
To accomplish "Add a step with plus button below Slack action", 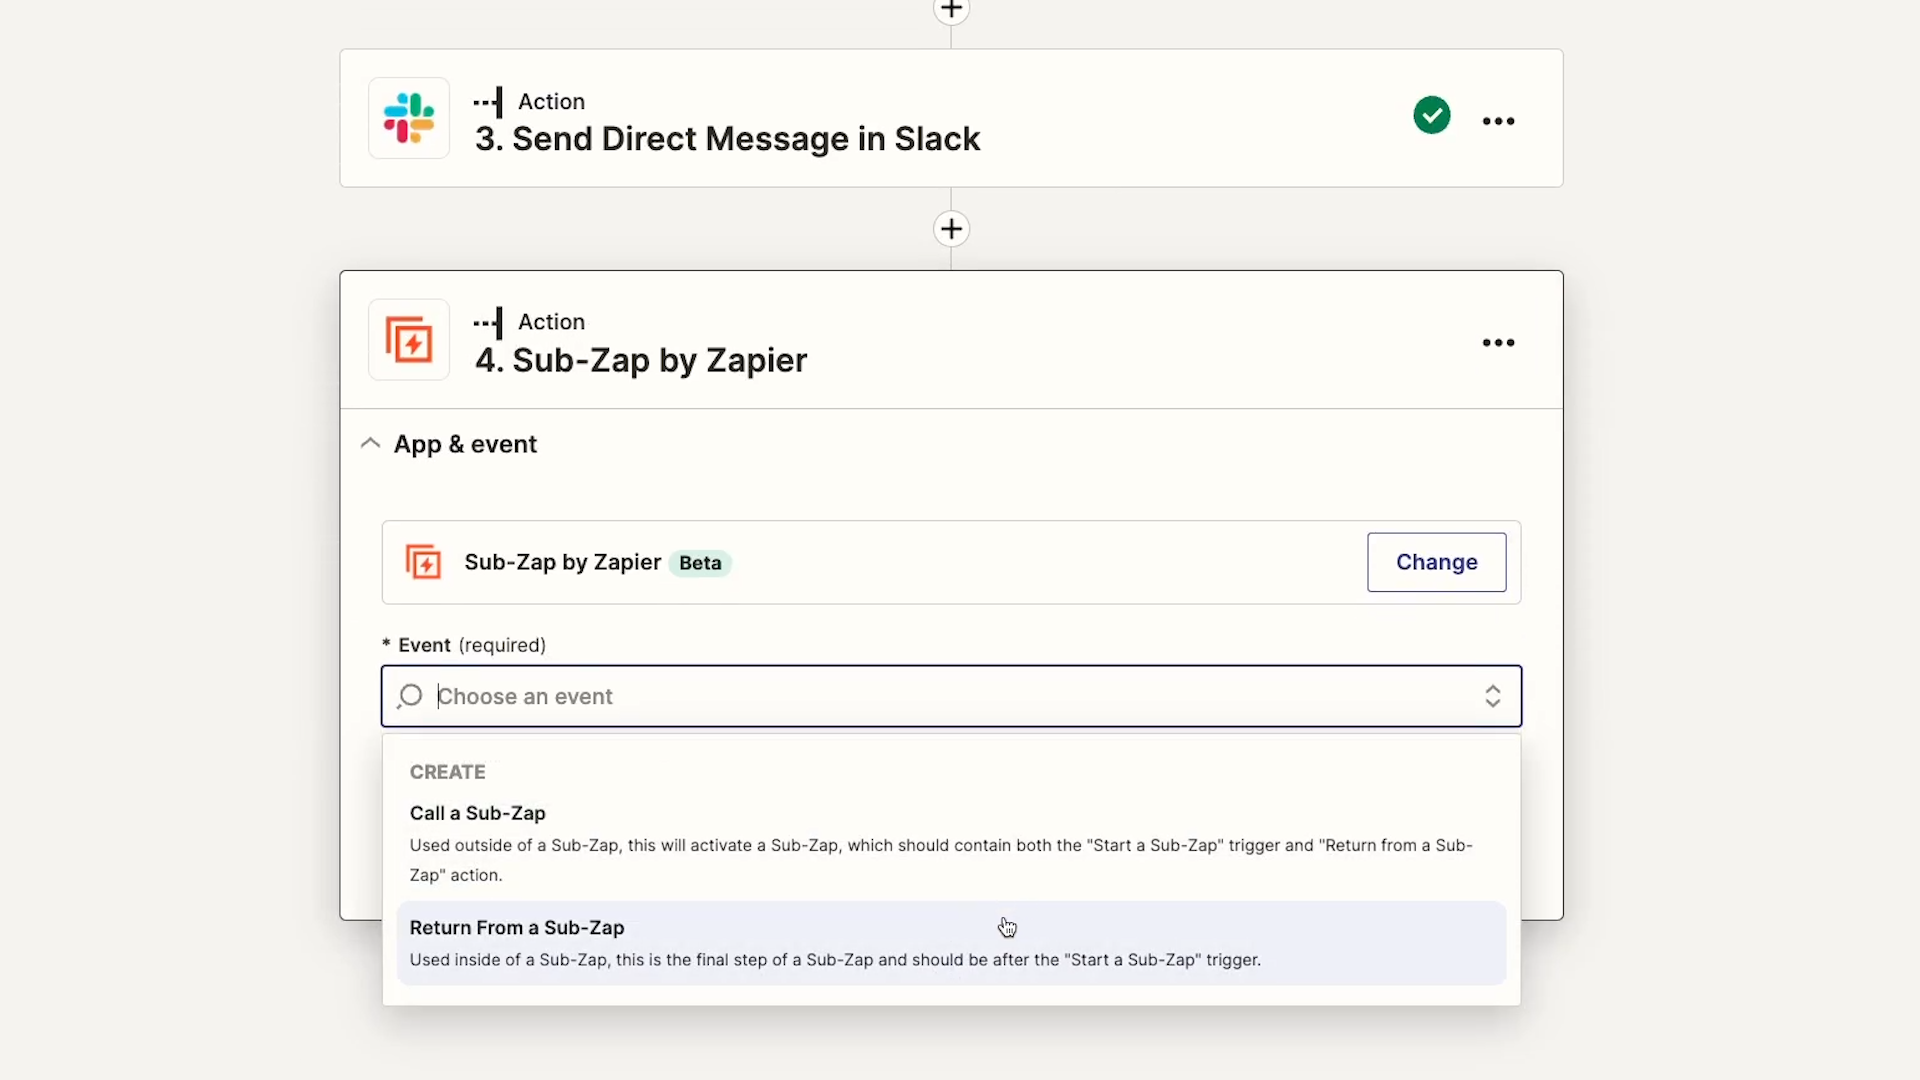I will (x=951, y=229).
